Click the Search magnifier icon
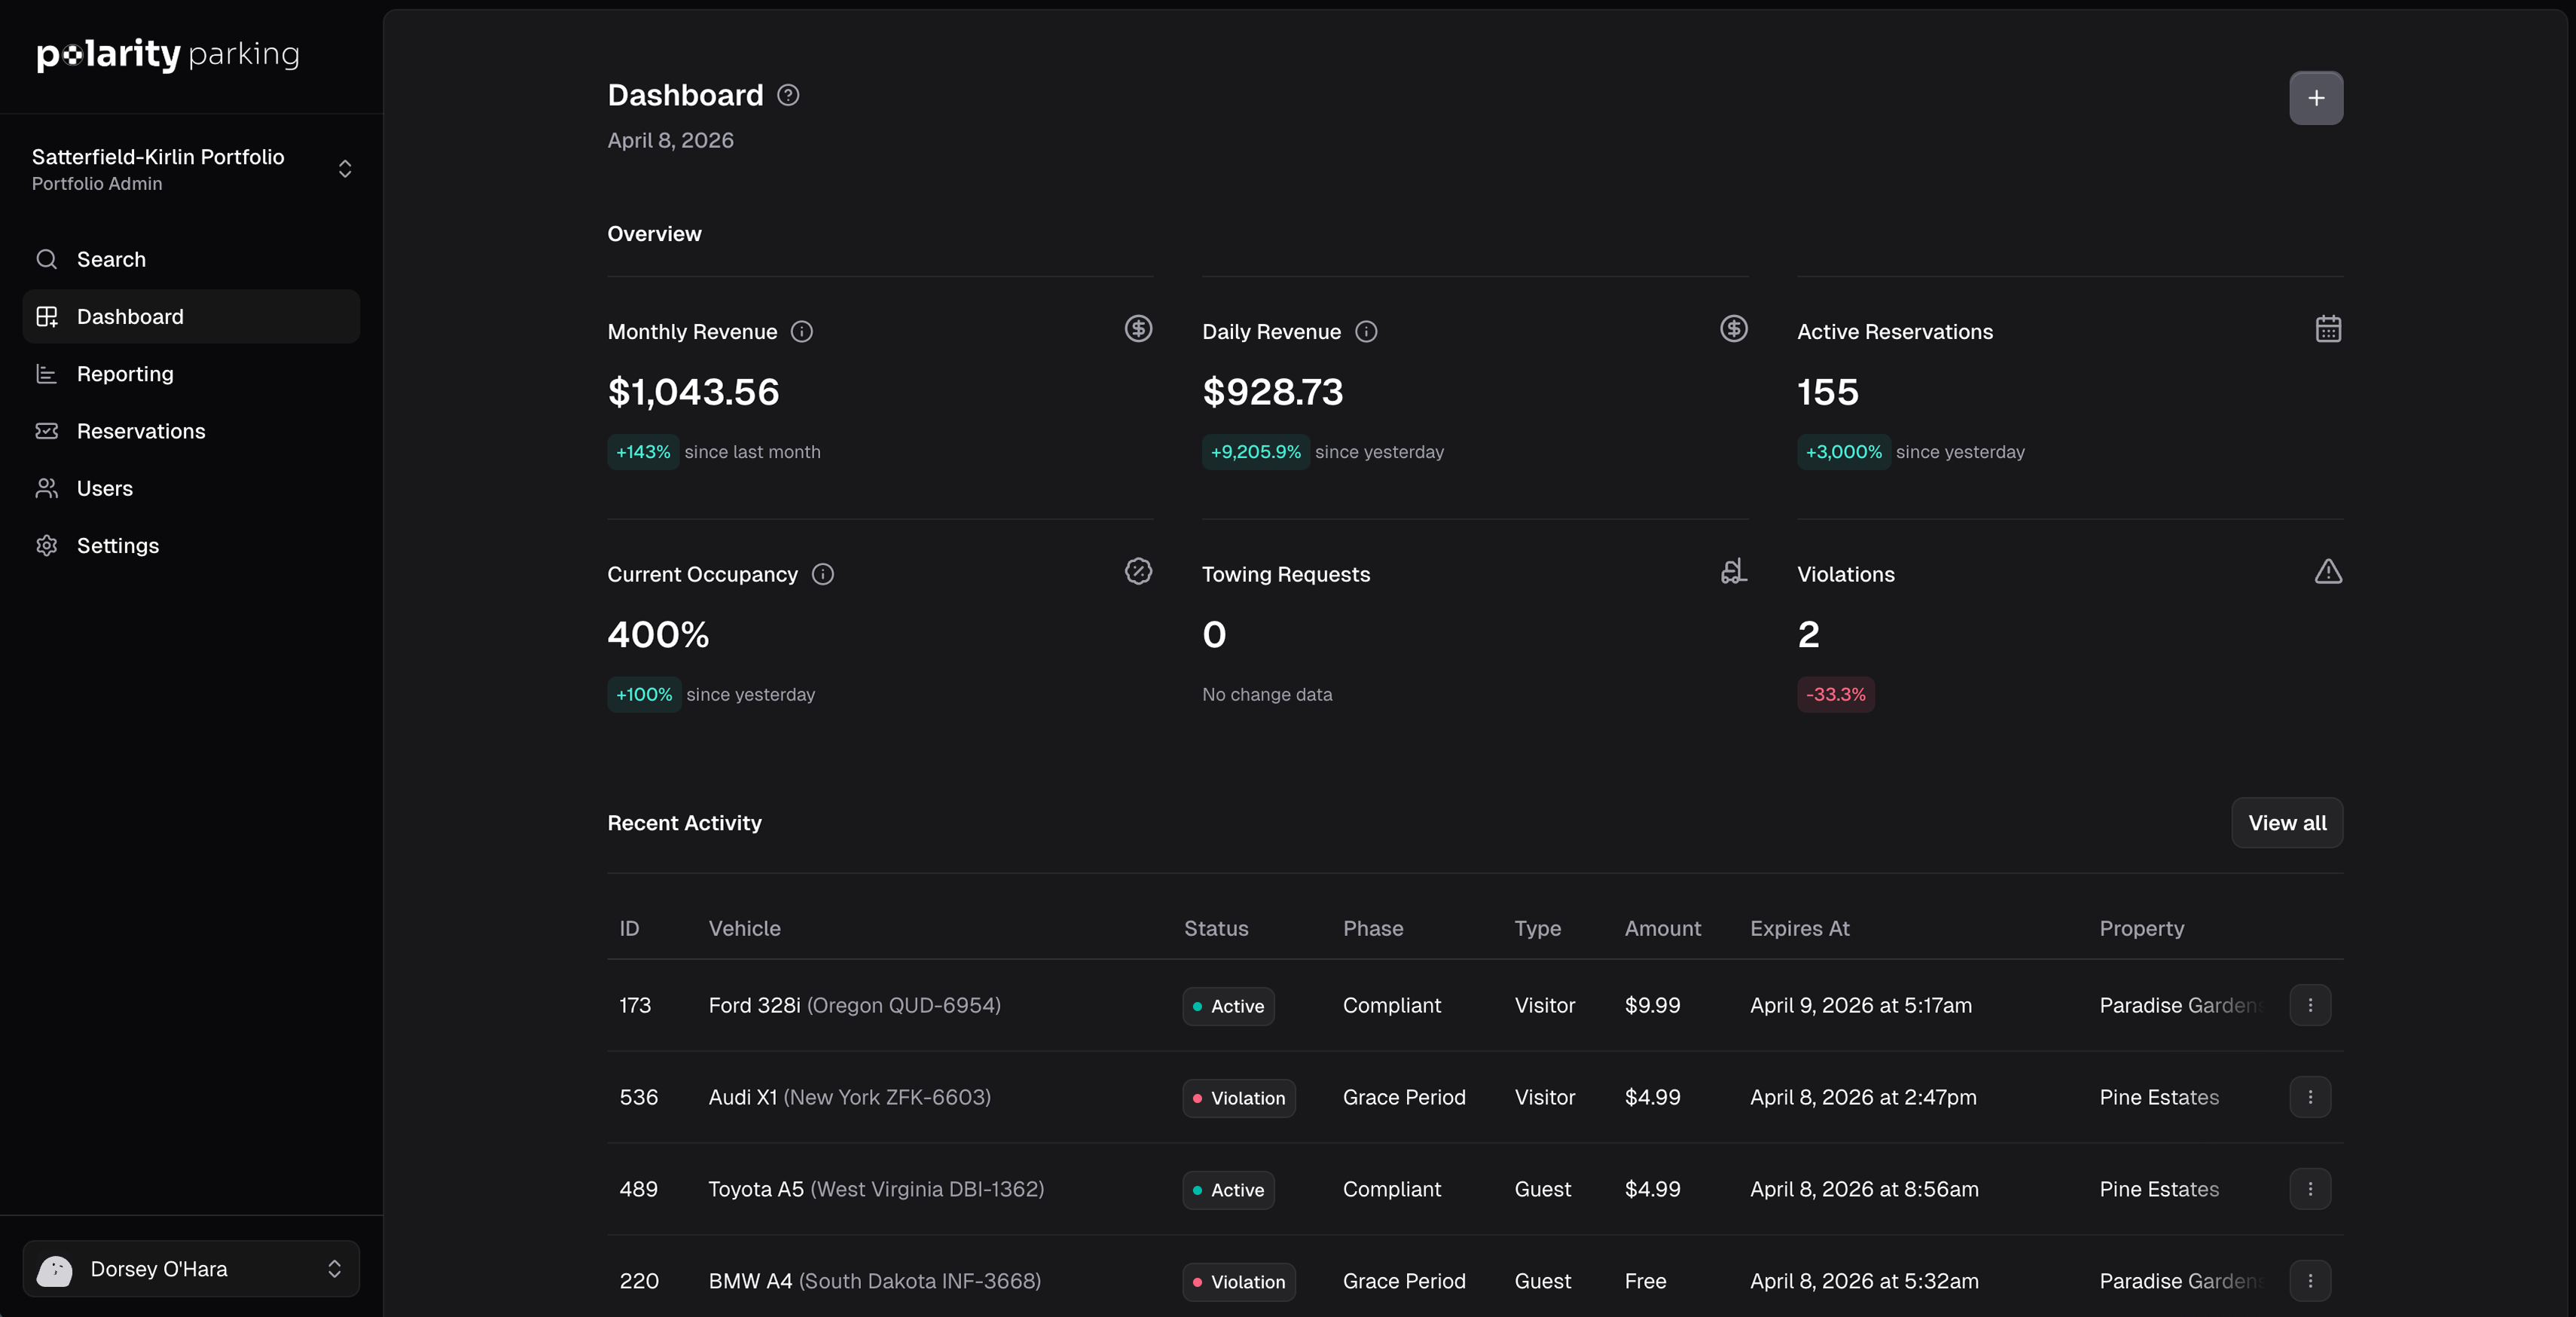2576x1317 pixels. pyautogui.click(x=47, y=260)
